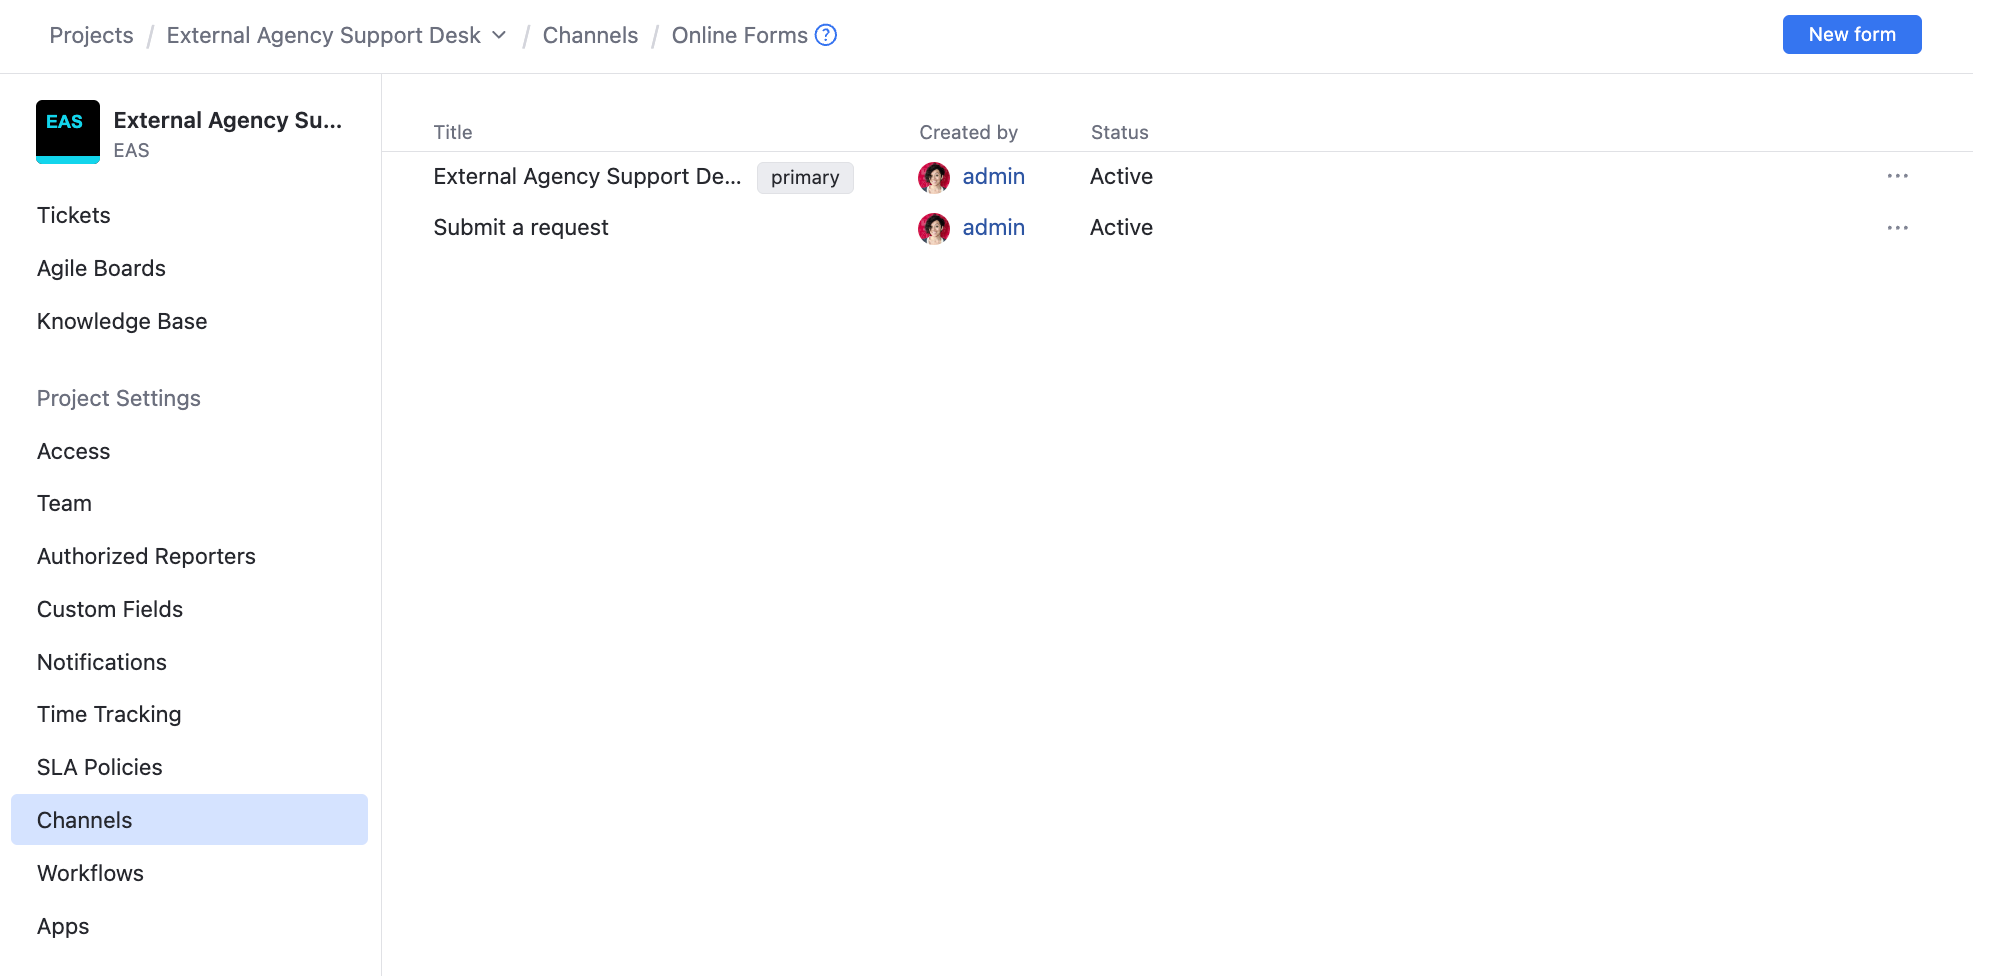This screenshot has width=1992, height=976.
Task: Sort forms by the Title column
Action: coord(452,132)
